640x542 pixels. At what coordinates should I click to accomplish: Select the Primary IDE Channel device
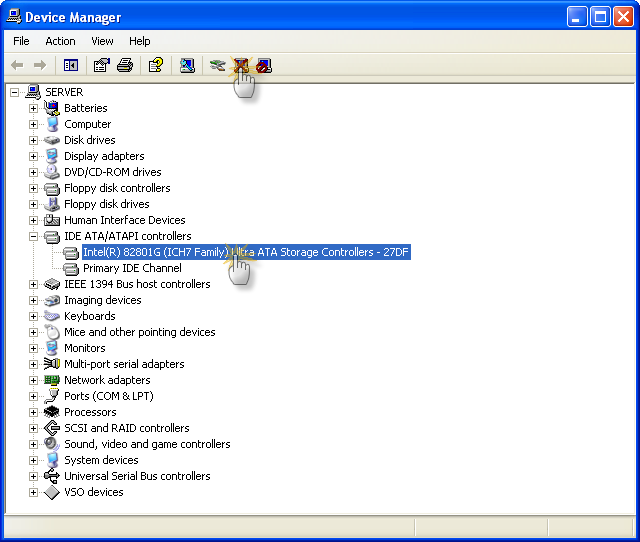(132, 268)
